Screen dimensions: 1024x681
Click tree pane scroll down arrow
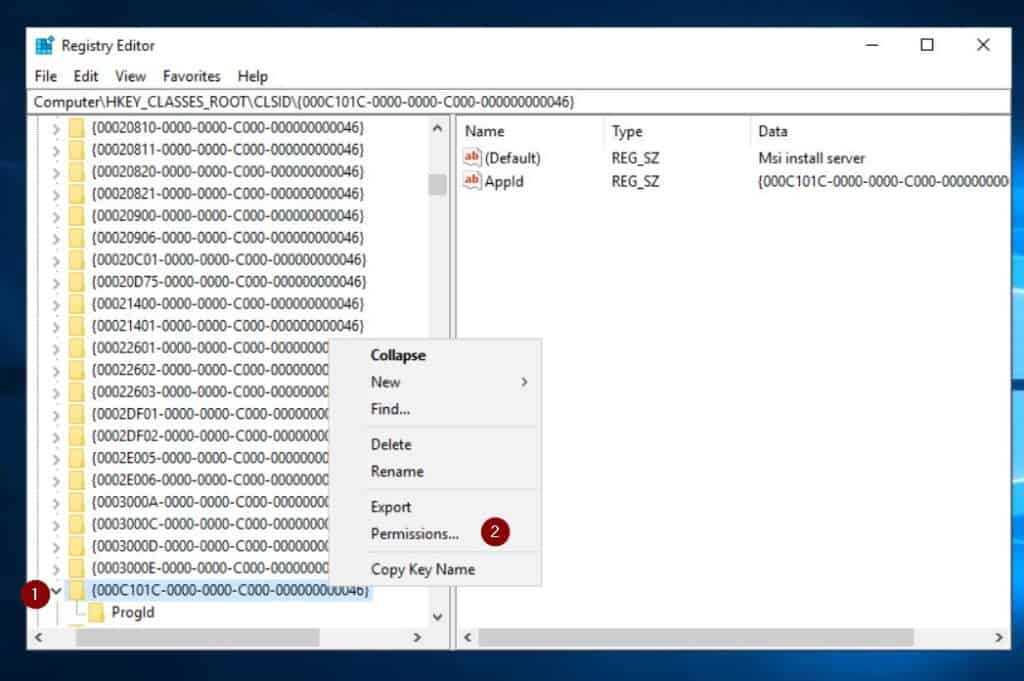[x=438, y=616]
